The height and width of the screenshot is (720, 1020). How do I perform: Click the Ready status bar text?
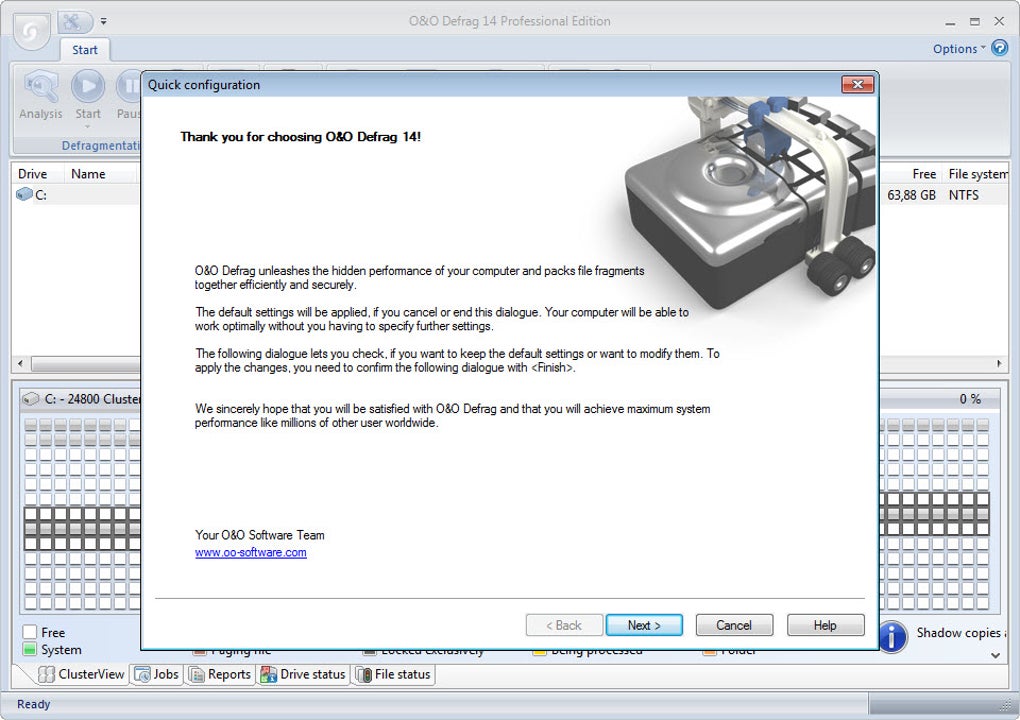coord(33,704)
